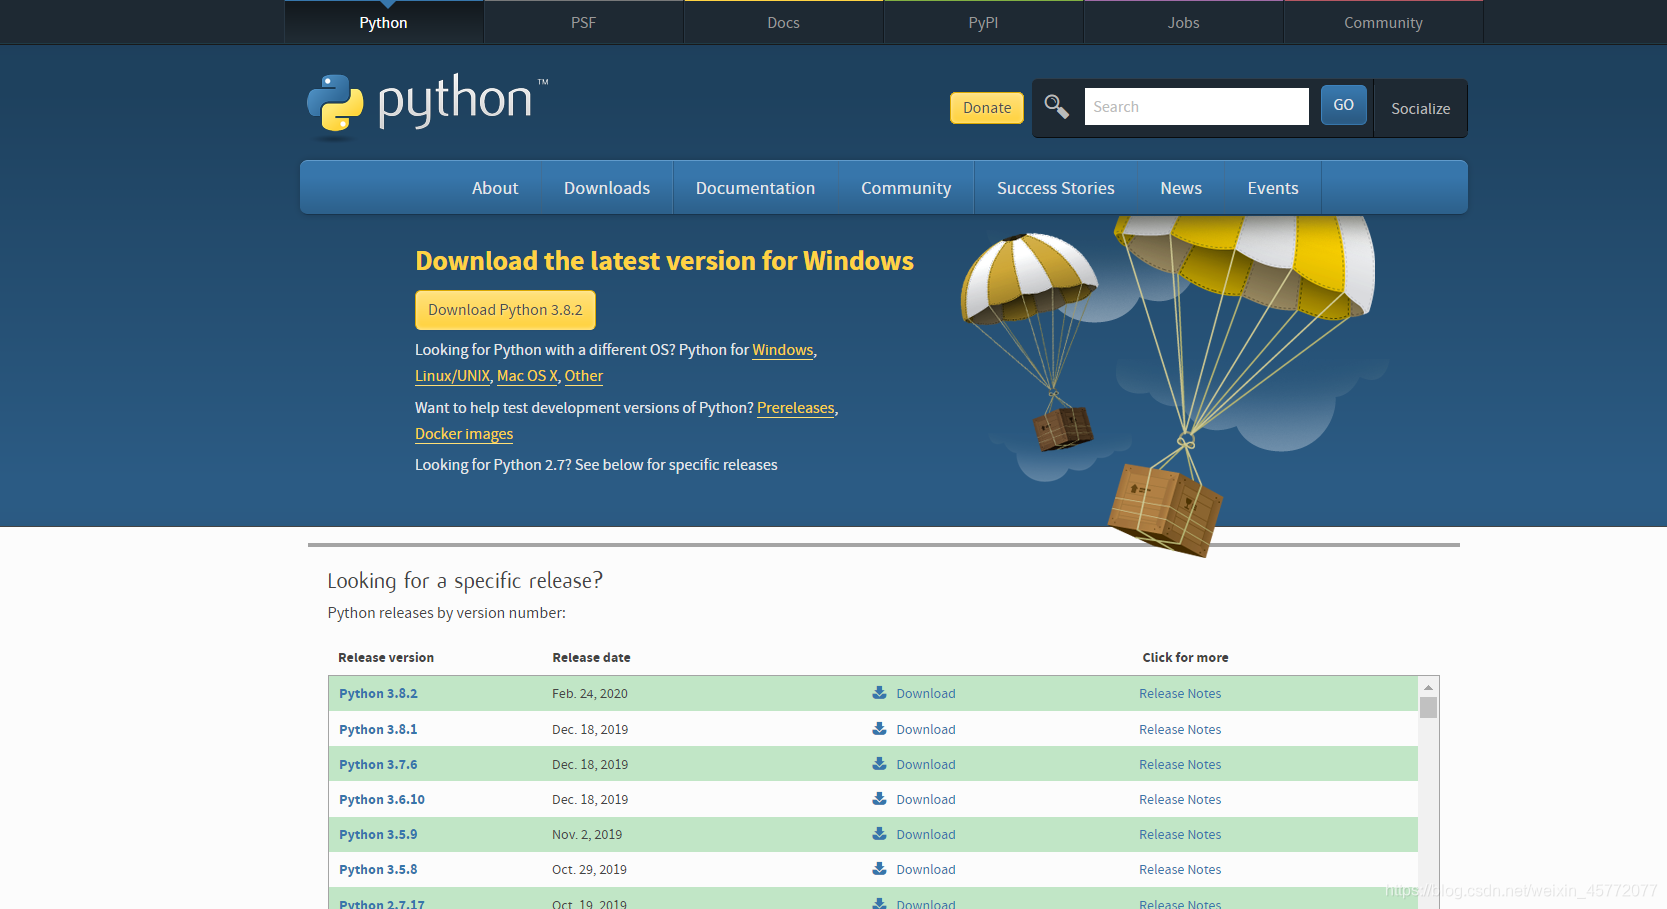Viewport: 1667px width, 909px height.
Task: Click the magnifying glass search icon
Action: [x=1056, y=106]
